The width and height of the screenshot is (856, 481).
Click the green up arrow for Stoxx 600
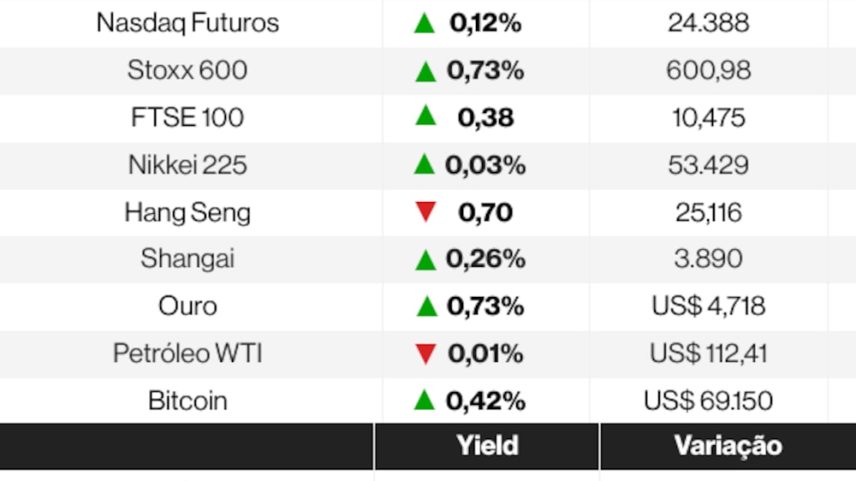pos(426,71)
